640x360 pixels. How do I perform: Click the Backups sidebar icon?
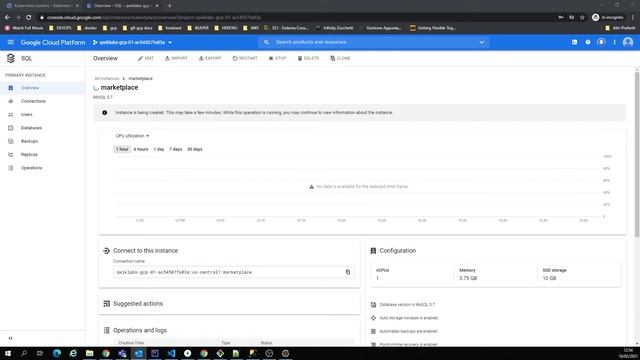(11, 141)
